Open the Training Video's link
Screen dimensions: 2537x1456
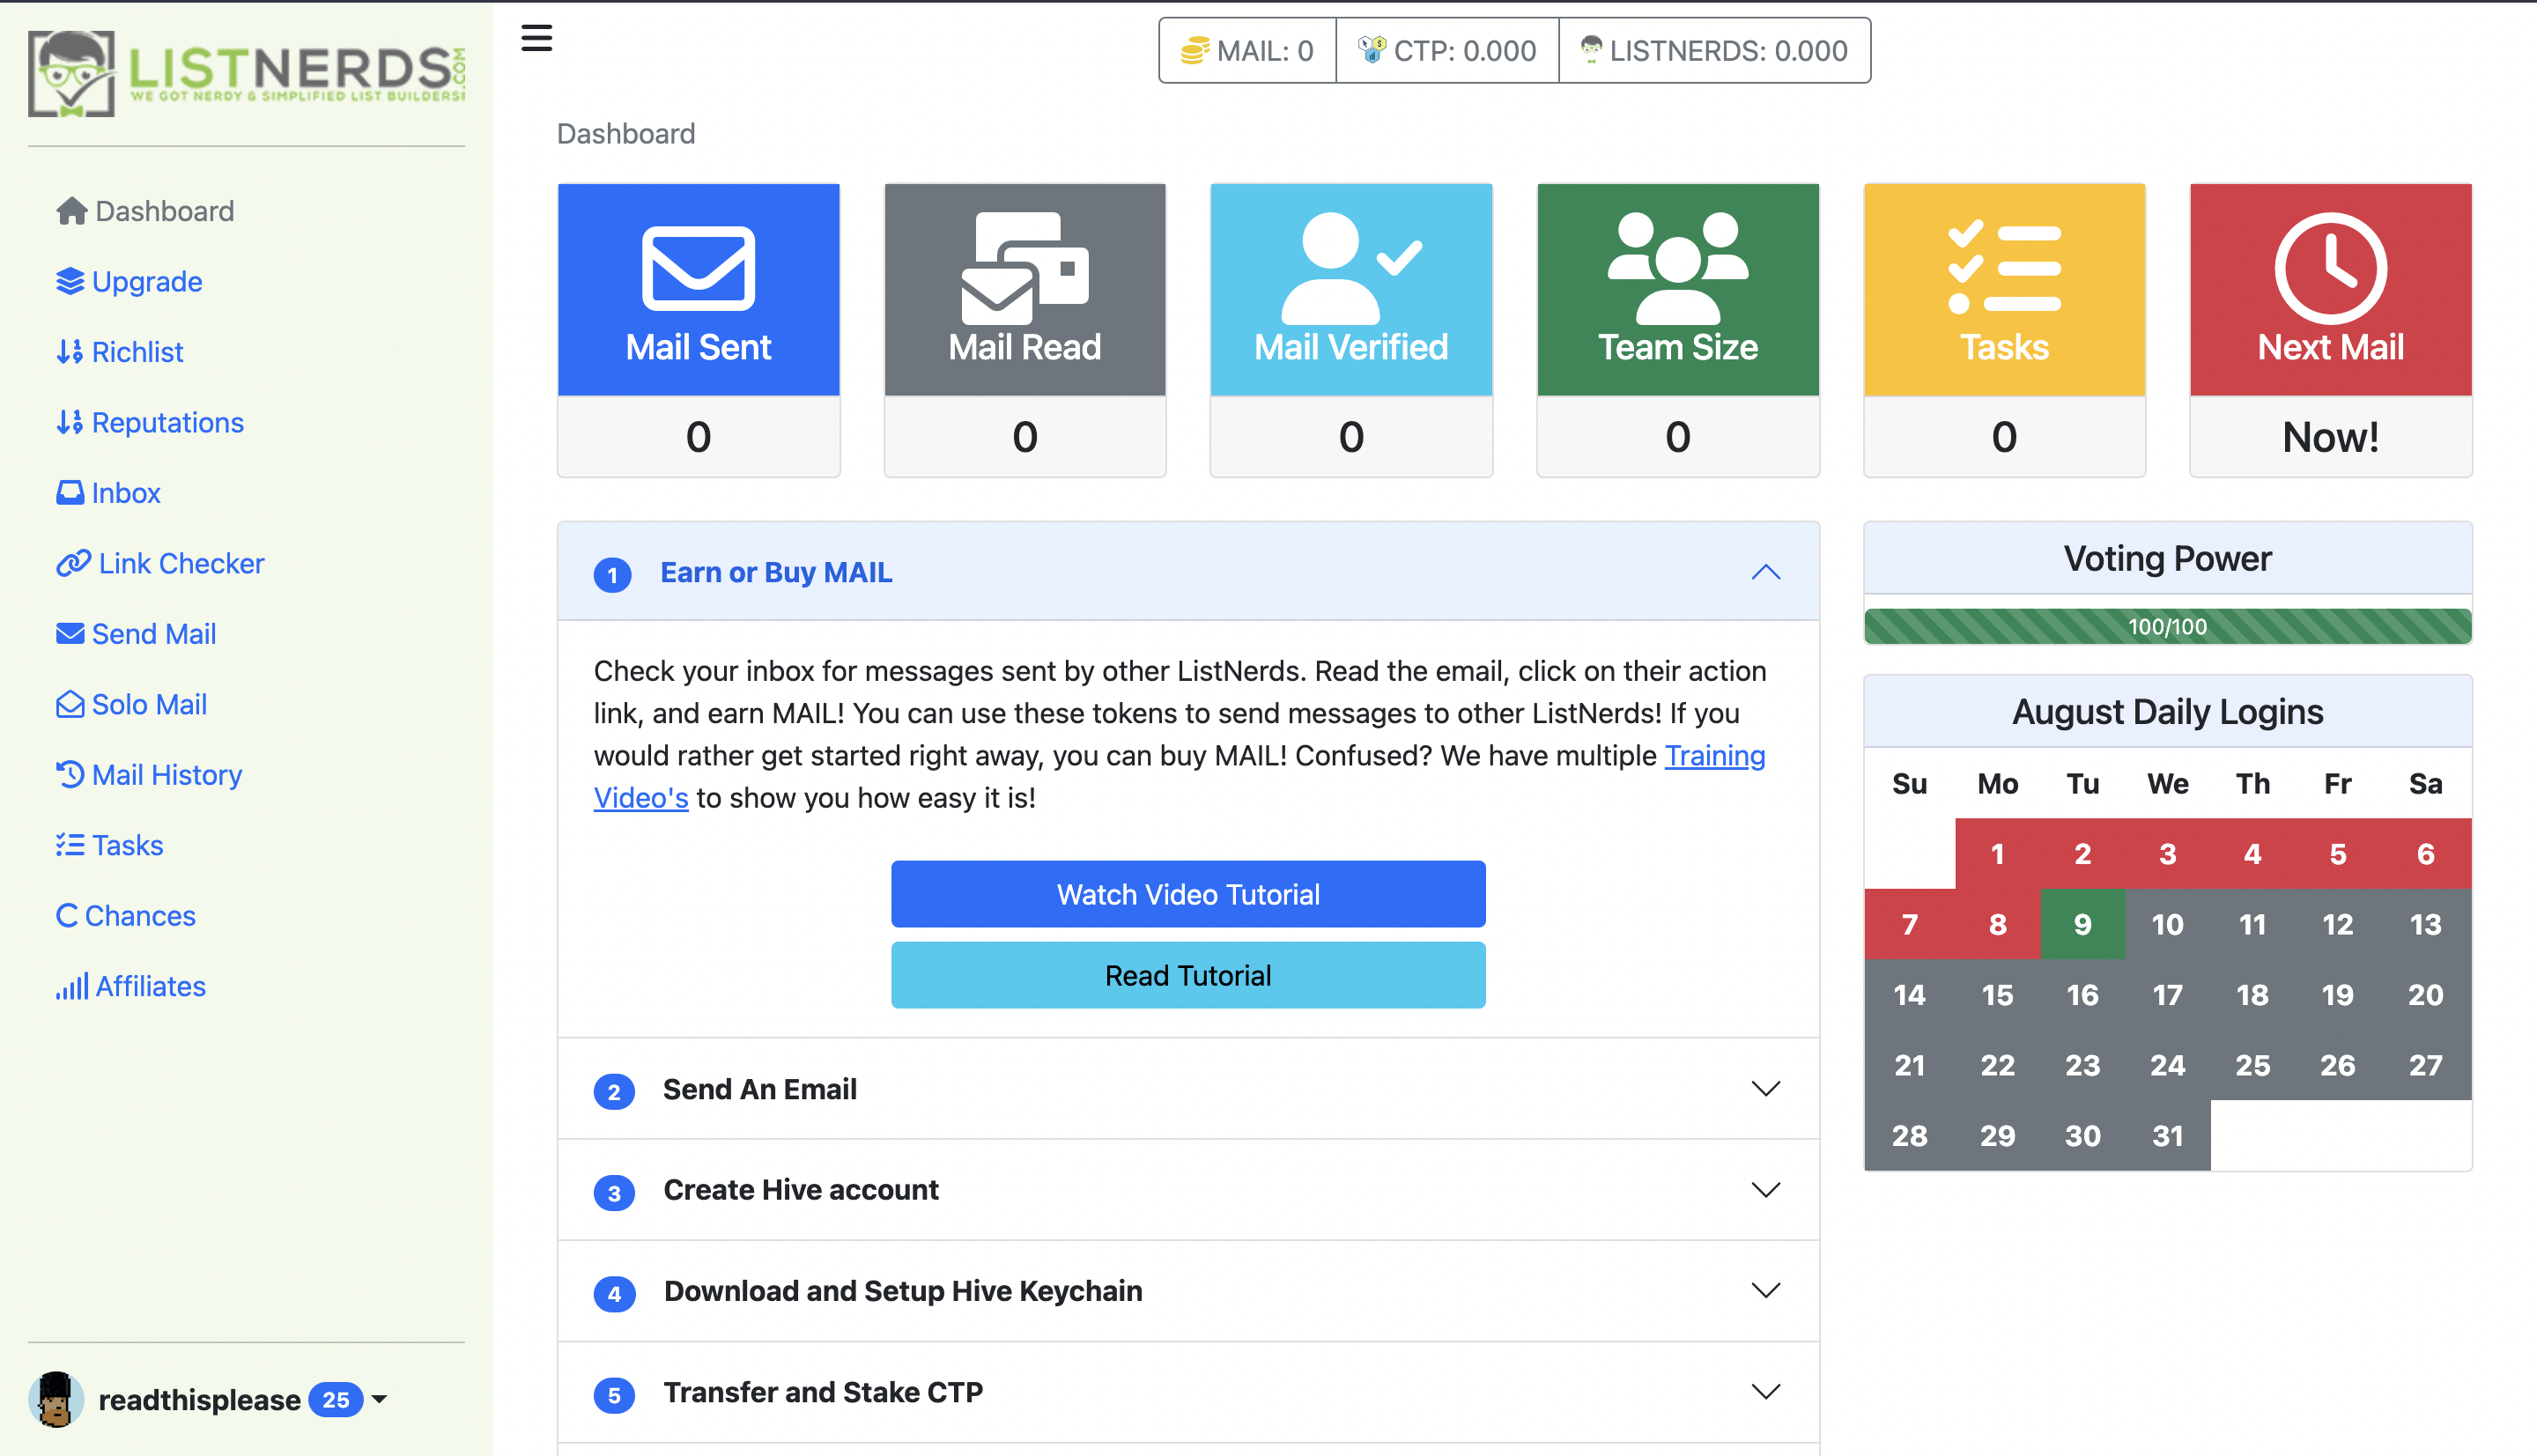(x=1714, y=755)
